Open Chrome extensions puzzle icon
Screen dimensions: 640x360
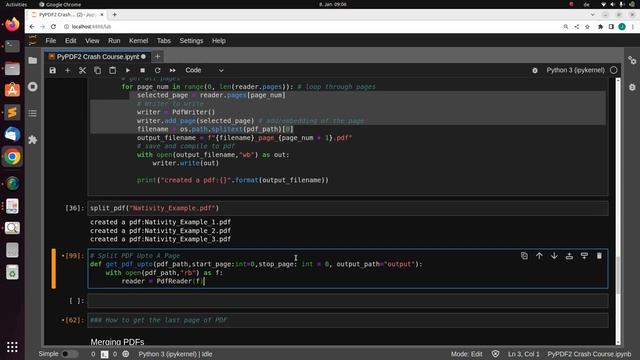pyautogui.click(x=600, y=27)
